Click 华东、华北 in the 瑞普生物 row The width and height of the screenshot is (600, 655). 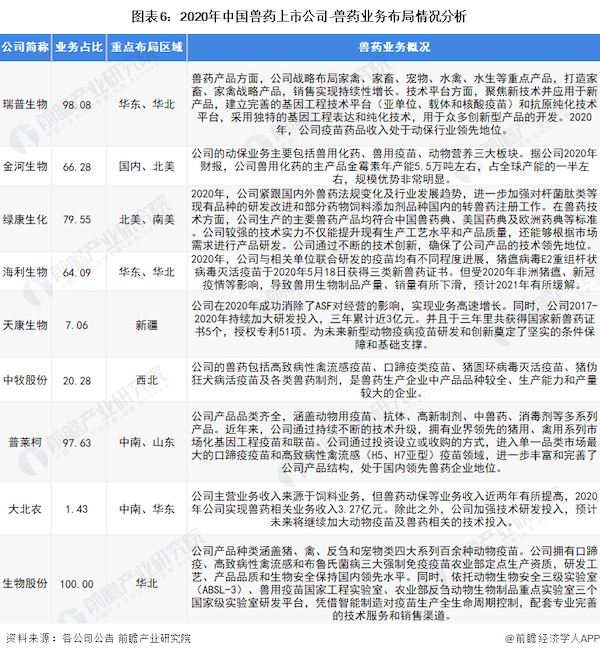147,104
